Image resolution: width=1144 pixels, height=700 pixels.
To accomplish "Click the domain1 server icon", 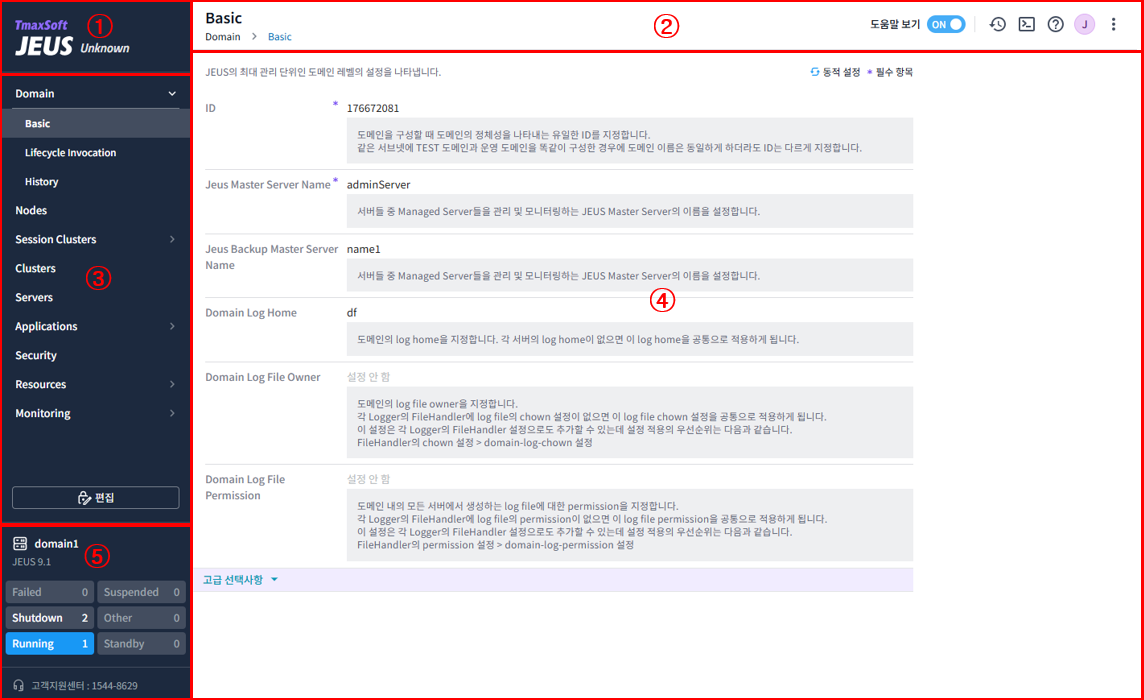I will tap(20, 543).
